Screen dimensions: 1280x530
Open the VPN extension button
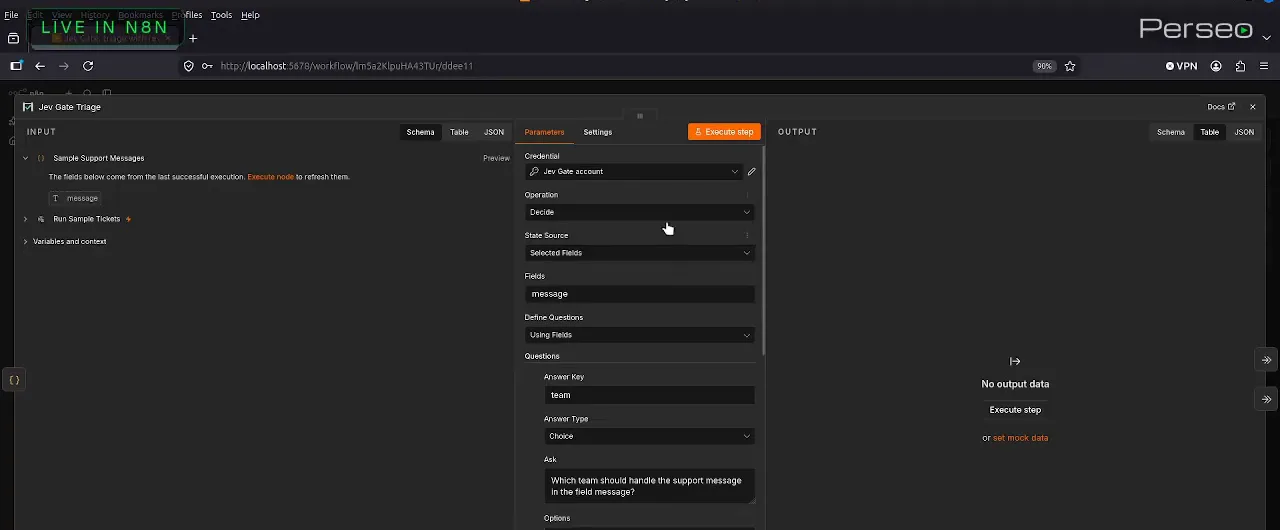point(1181,66)
